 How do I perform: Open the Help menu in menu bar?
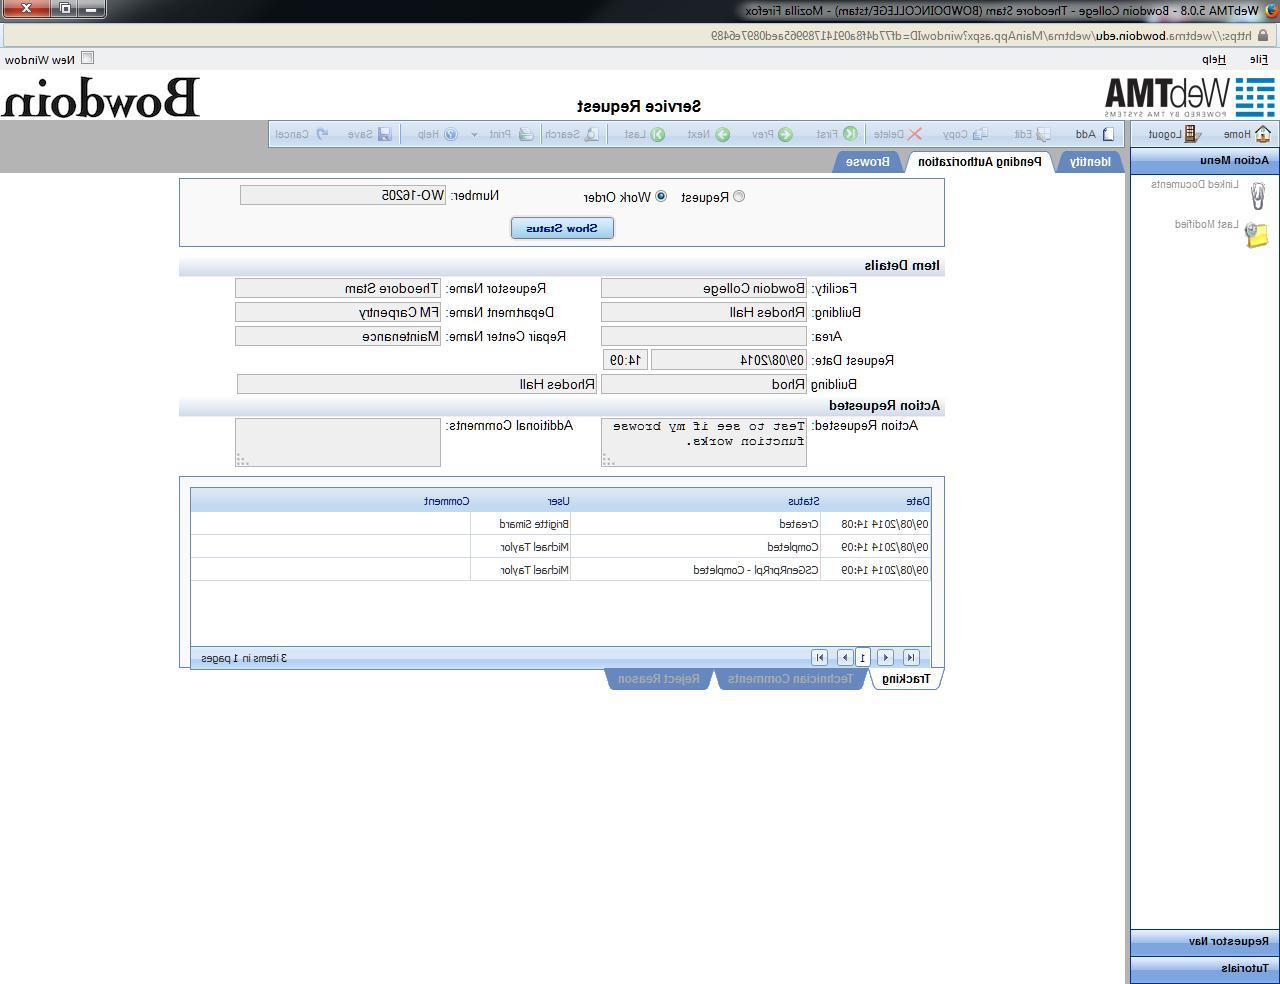(x=1214, y=59)
